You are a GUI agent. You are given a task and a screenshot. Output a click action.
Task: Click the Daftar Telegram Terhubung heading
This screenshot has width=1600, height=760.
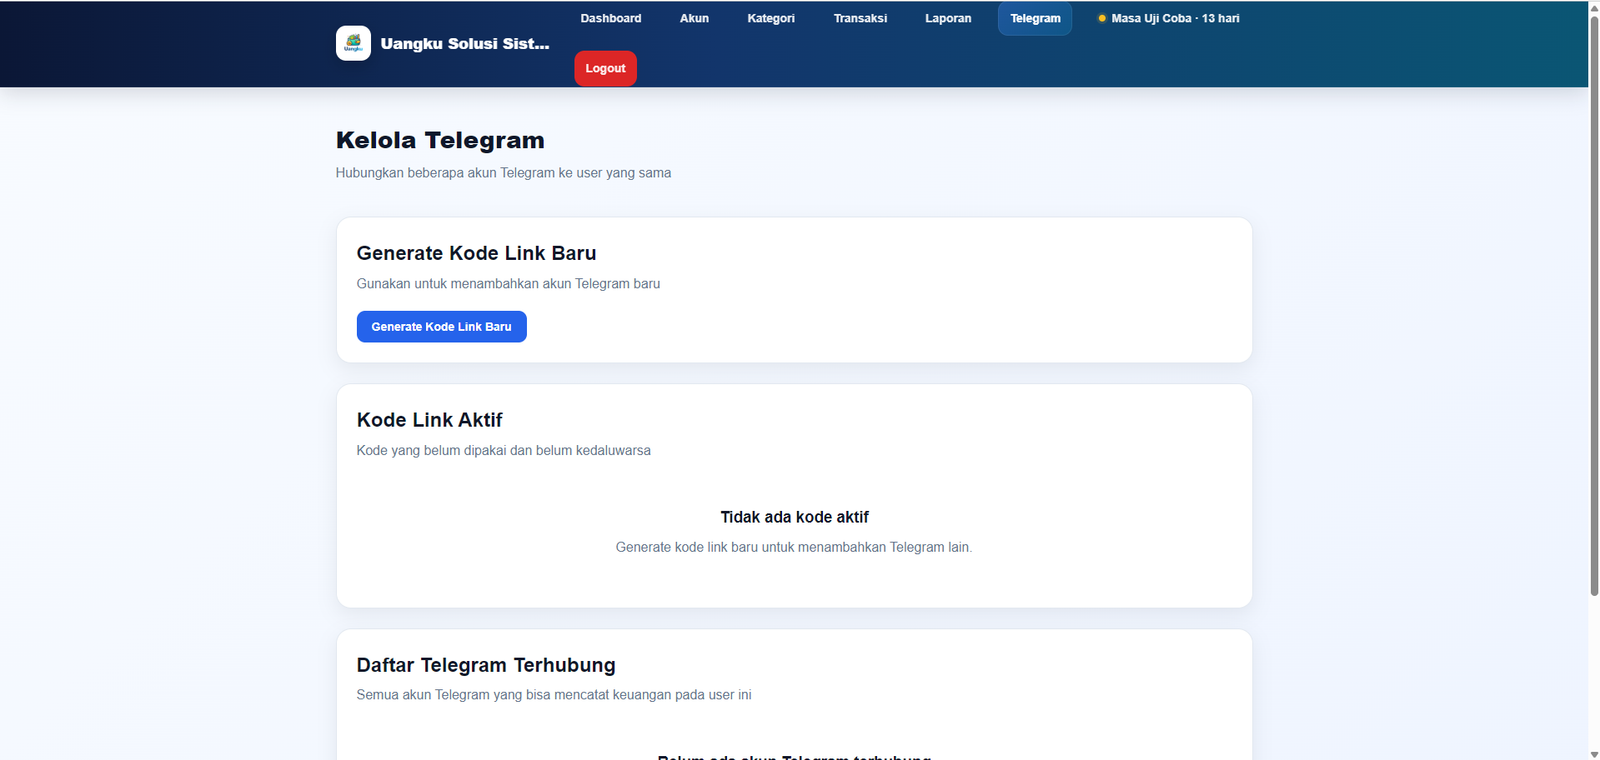(x=486, y=665)
